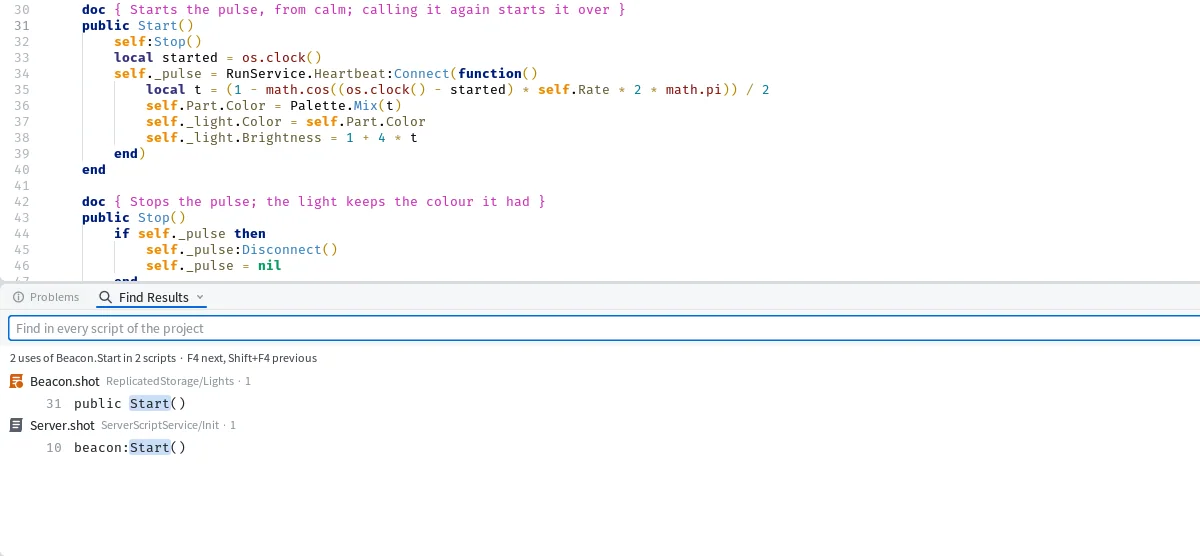The height and width of the screenshot is (556, 1200).
Task: Click 'Palette.Mix(t)' on line 36
Action: 346,105
